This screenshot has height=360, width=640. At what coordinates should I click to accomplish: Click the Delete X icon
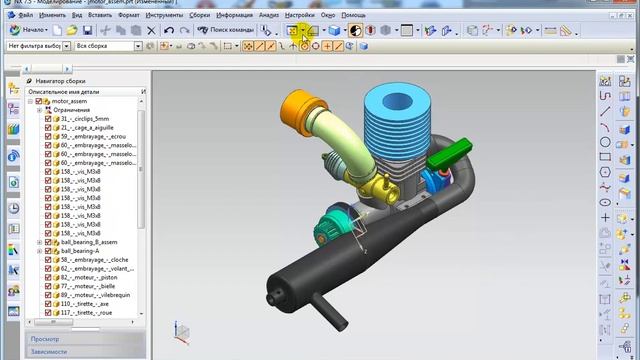(151, 30)
